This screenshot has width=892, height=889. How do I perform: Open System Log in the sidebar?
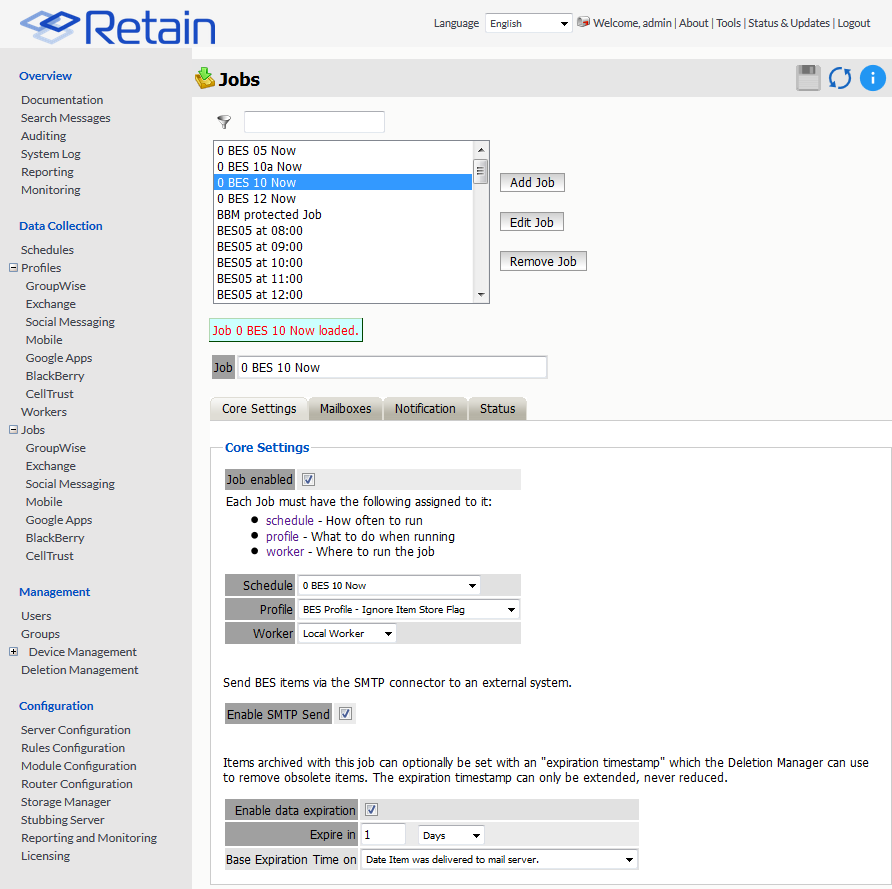click(x=51, y=154)
